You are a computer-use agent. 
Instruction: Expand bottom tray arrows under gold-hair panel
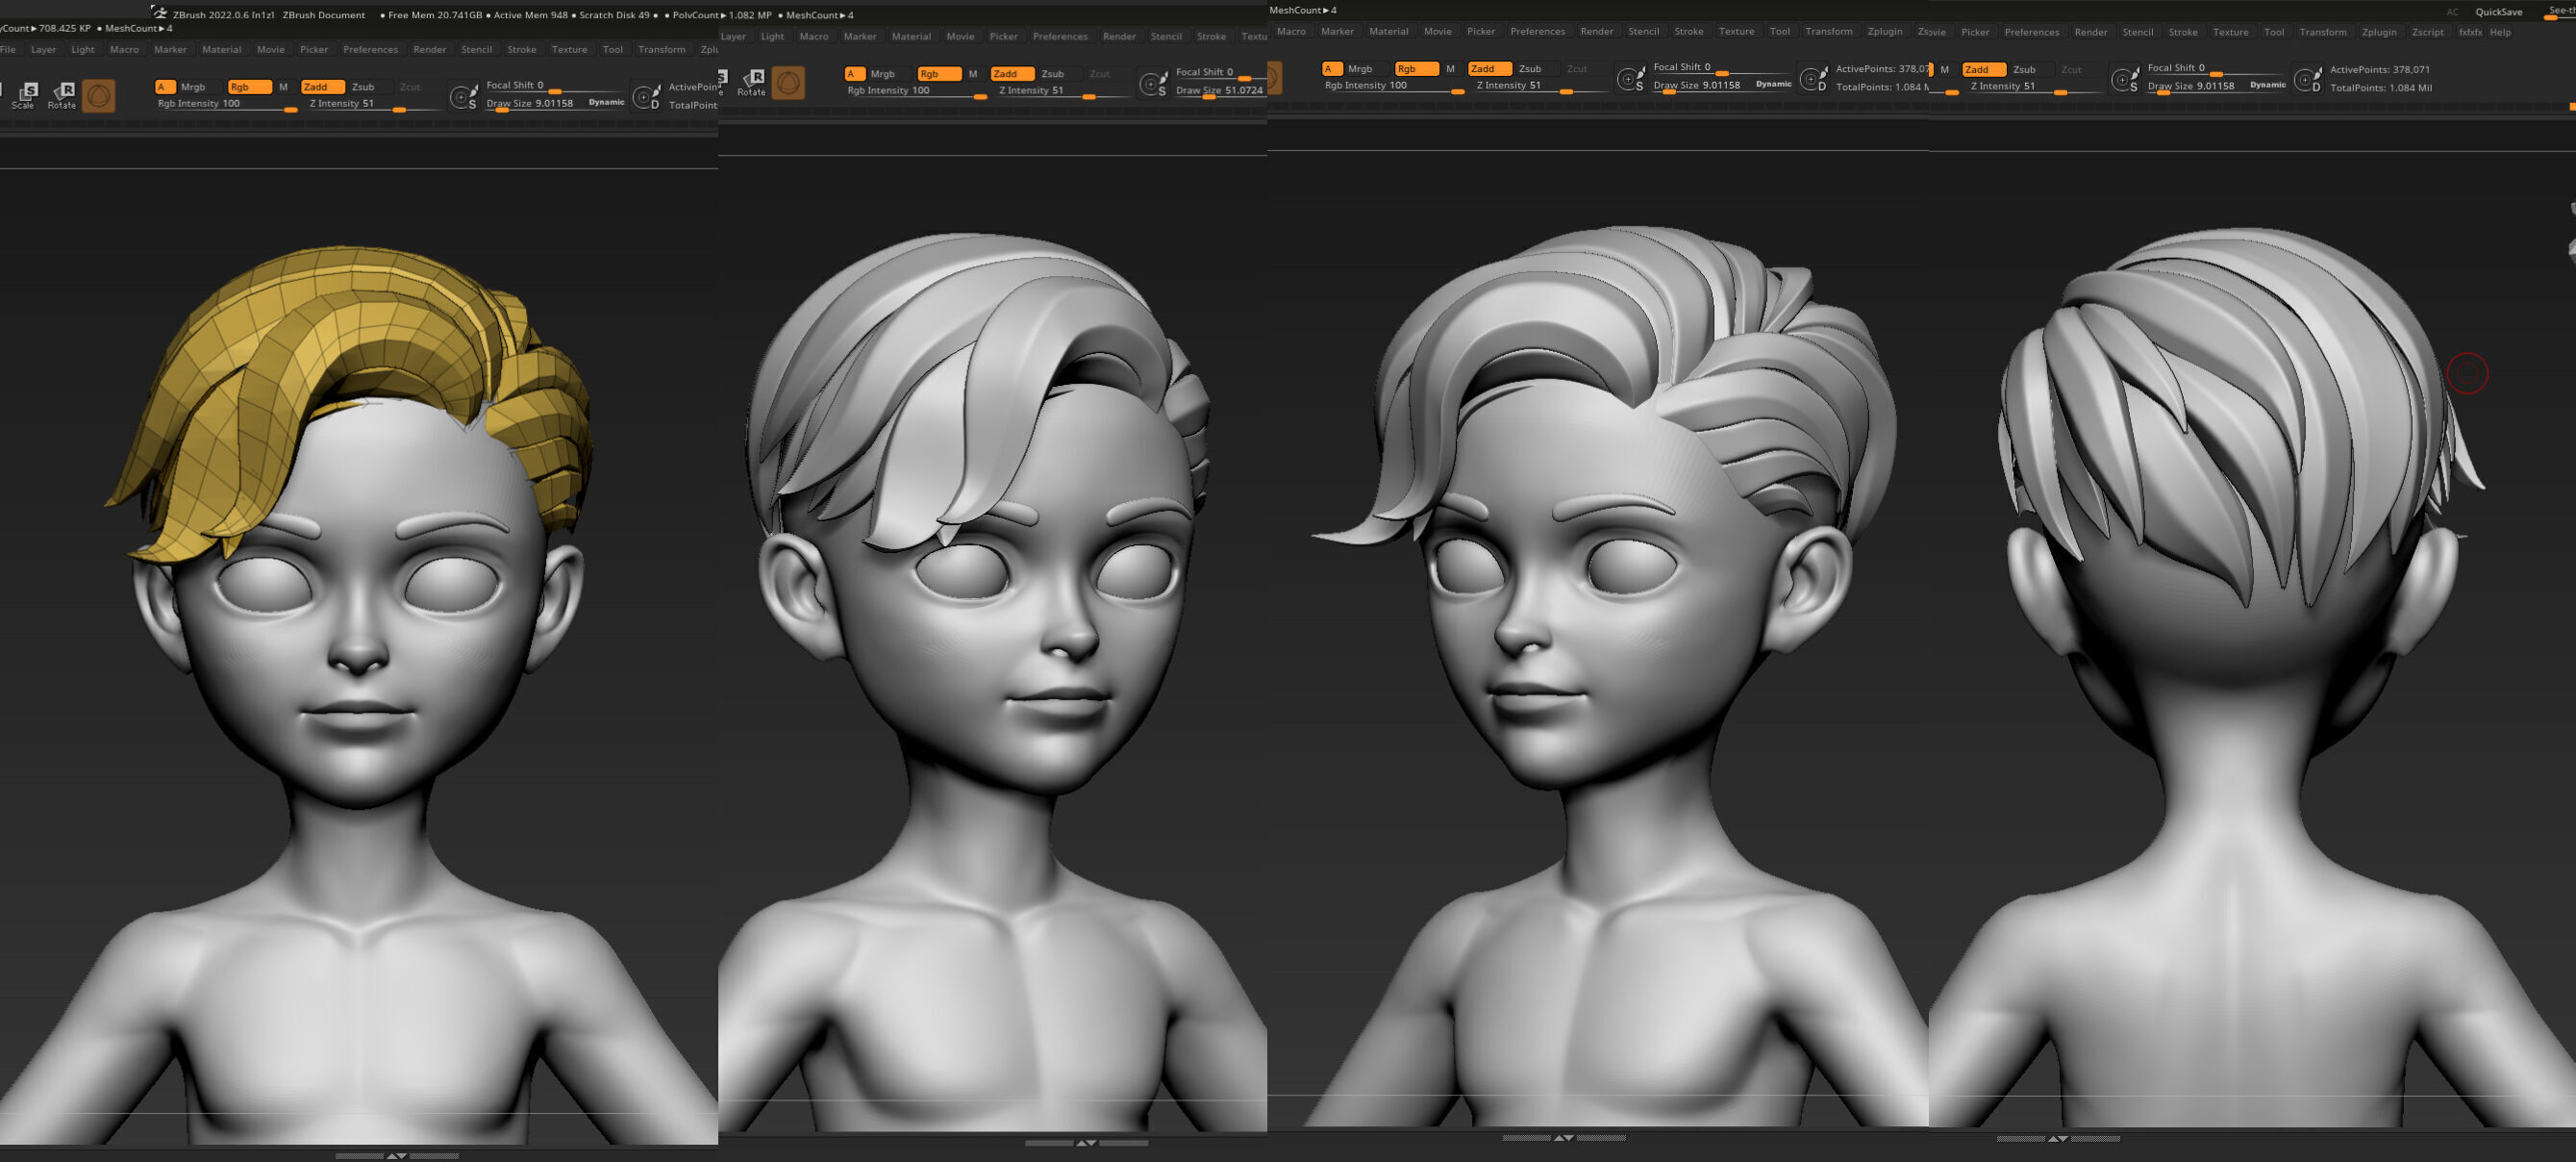pos(397,1156)
